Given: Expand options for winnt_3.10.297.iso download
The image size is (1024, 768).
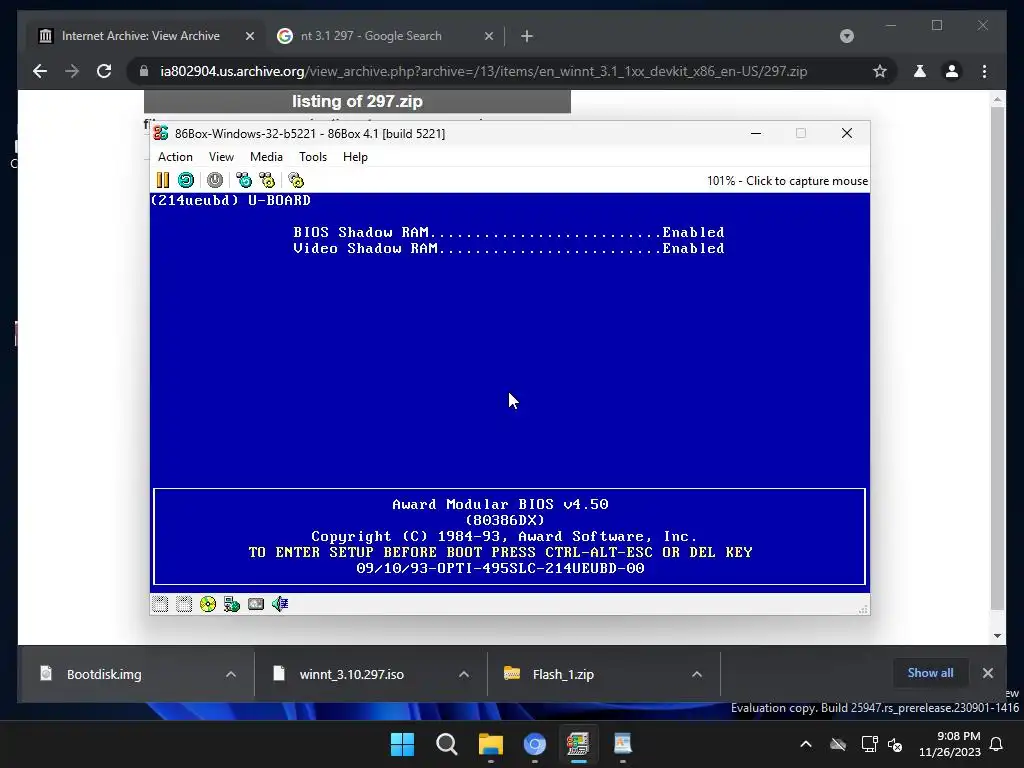Looking at the screenshot, I should click(464, 674).
